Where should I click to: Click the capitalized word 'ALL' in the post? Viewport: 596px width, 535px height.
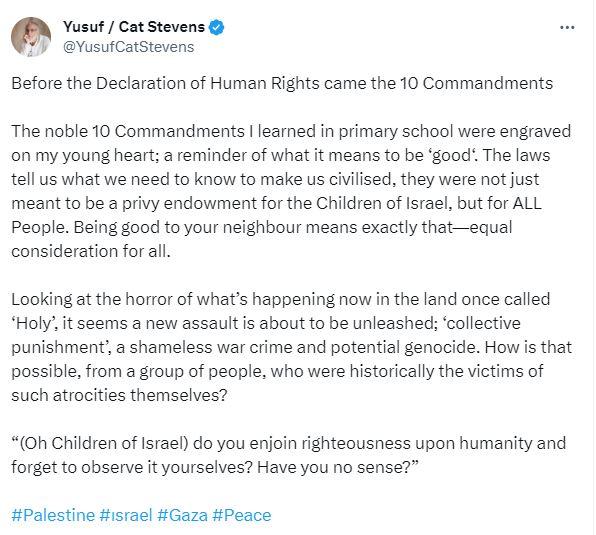(527, 203)
